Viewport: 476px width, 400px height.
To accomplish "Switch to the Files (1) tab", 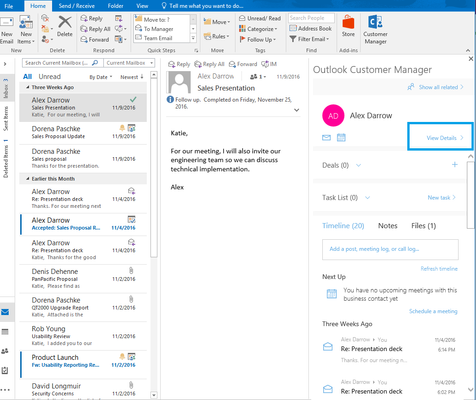I will coord(424,226).
